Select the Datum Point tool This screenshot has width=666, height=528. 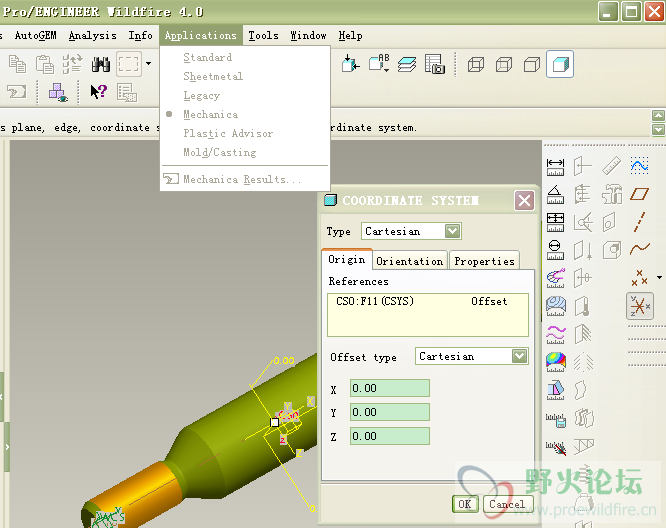(639, 278)
